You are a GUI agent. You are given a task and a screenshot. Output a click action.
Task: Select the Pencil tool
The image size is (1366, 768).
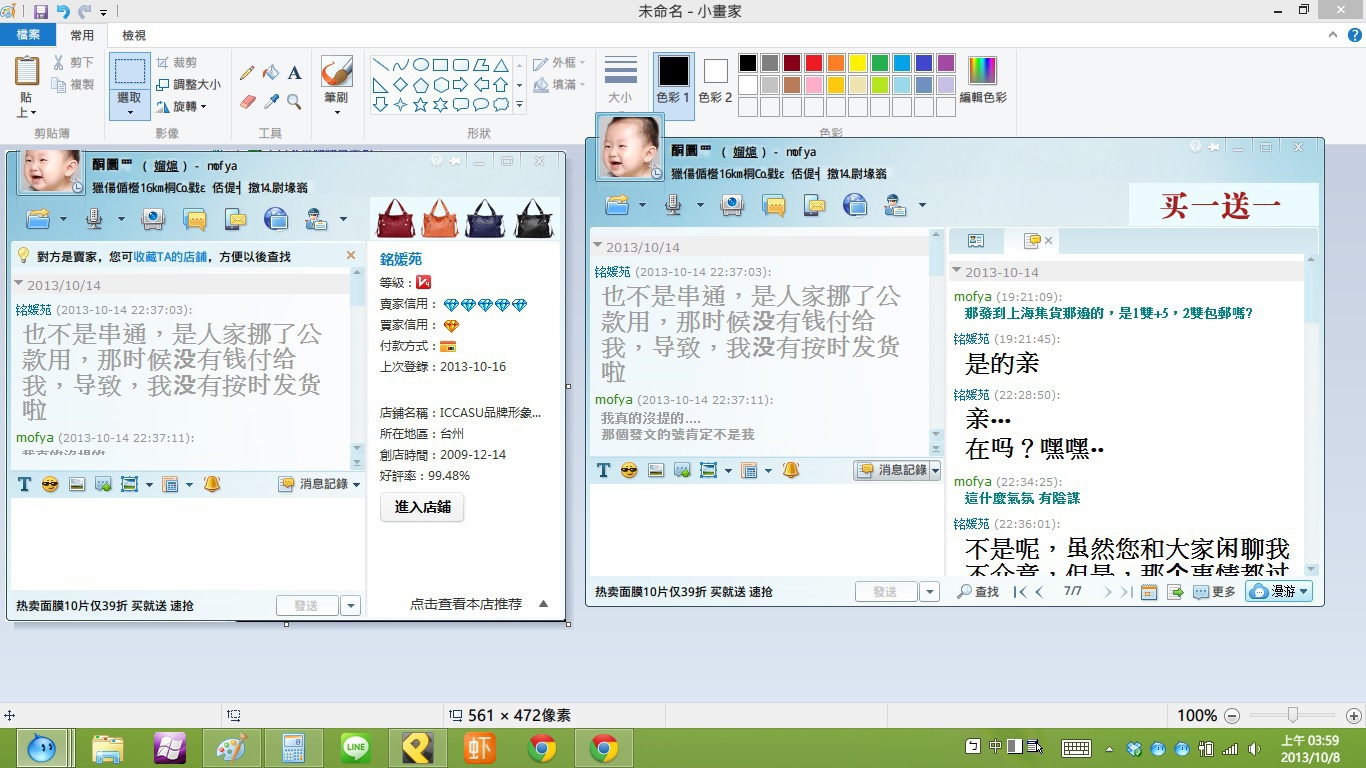click(247, 73)
